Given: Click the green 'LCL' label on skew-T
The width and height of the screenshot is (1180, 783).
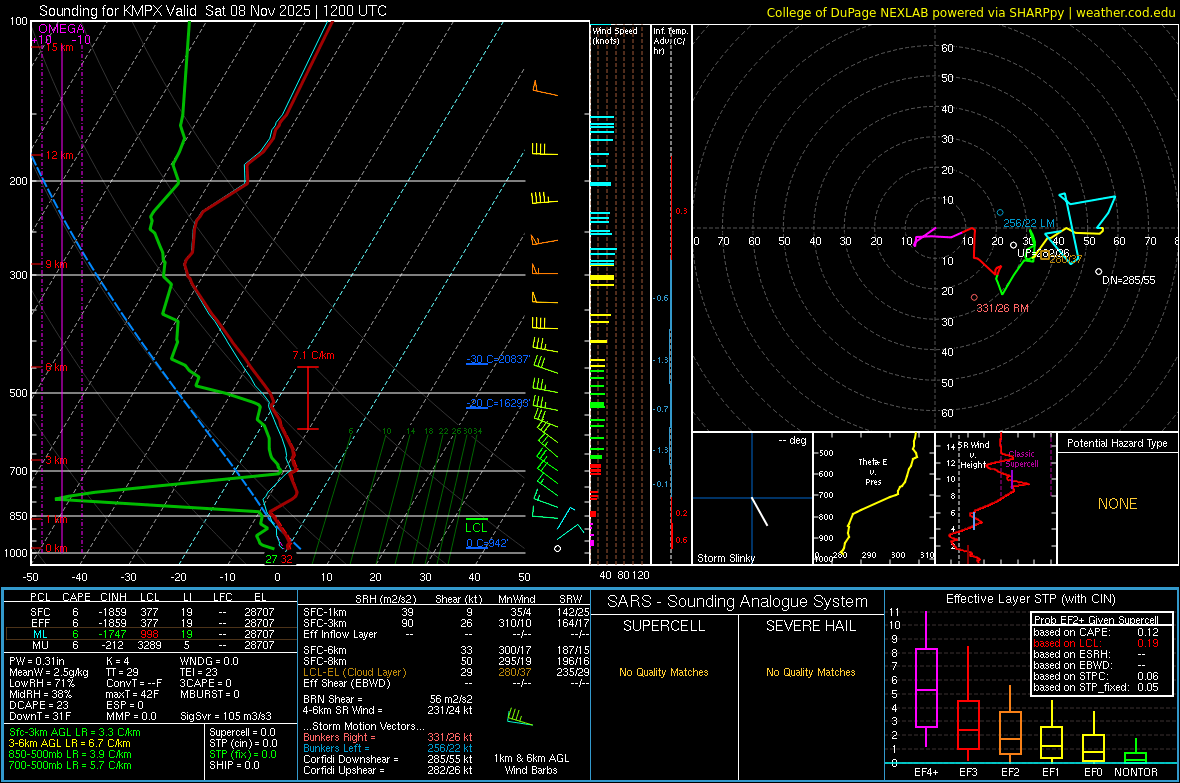Looking at the screenshot, I should click(x=476, y=527).
